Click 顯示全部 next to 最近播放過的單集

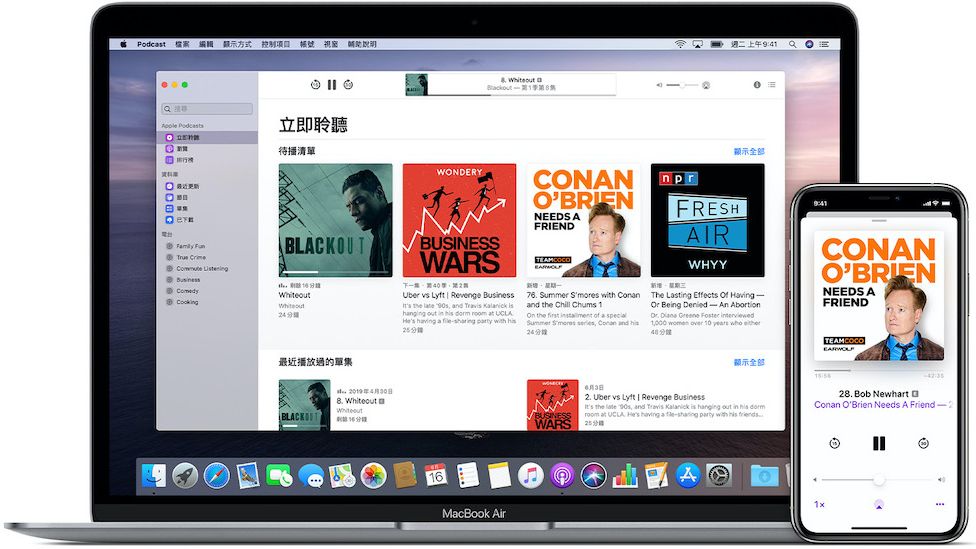(x=749, y=362)
